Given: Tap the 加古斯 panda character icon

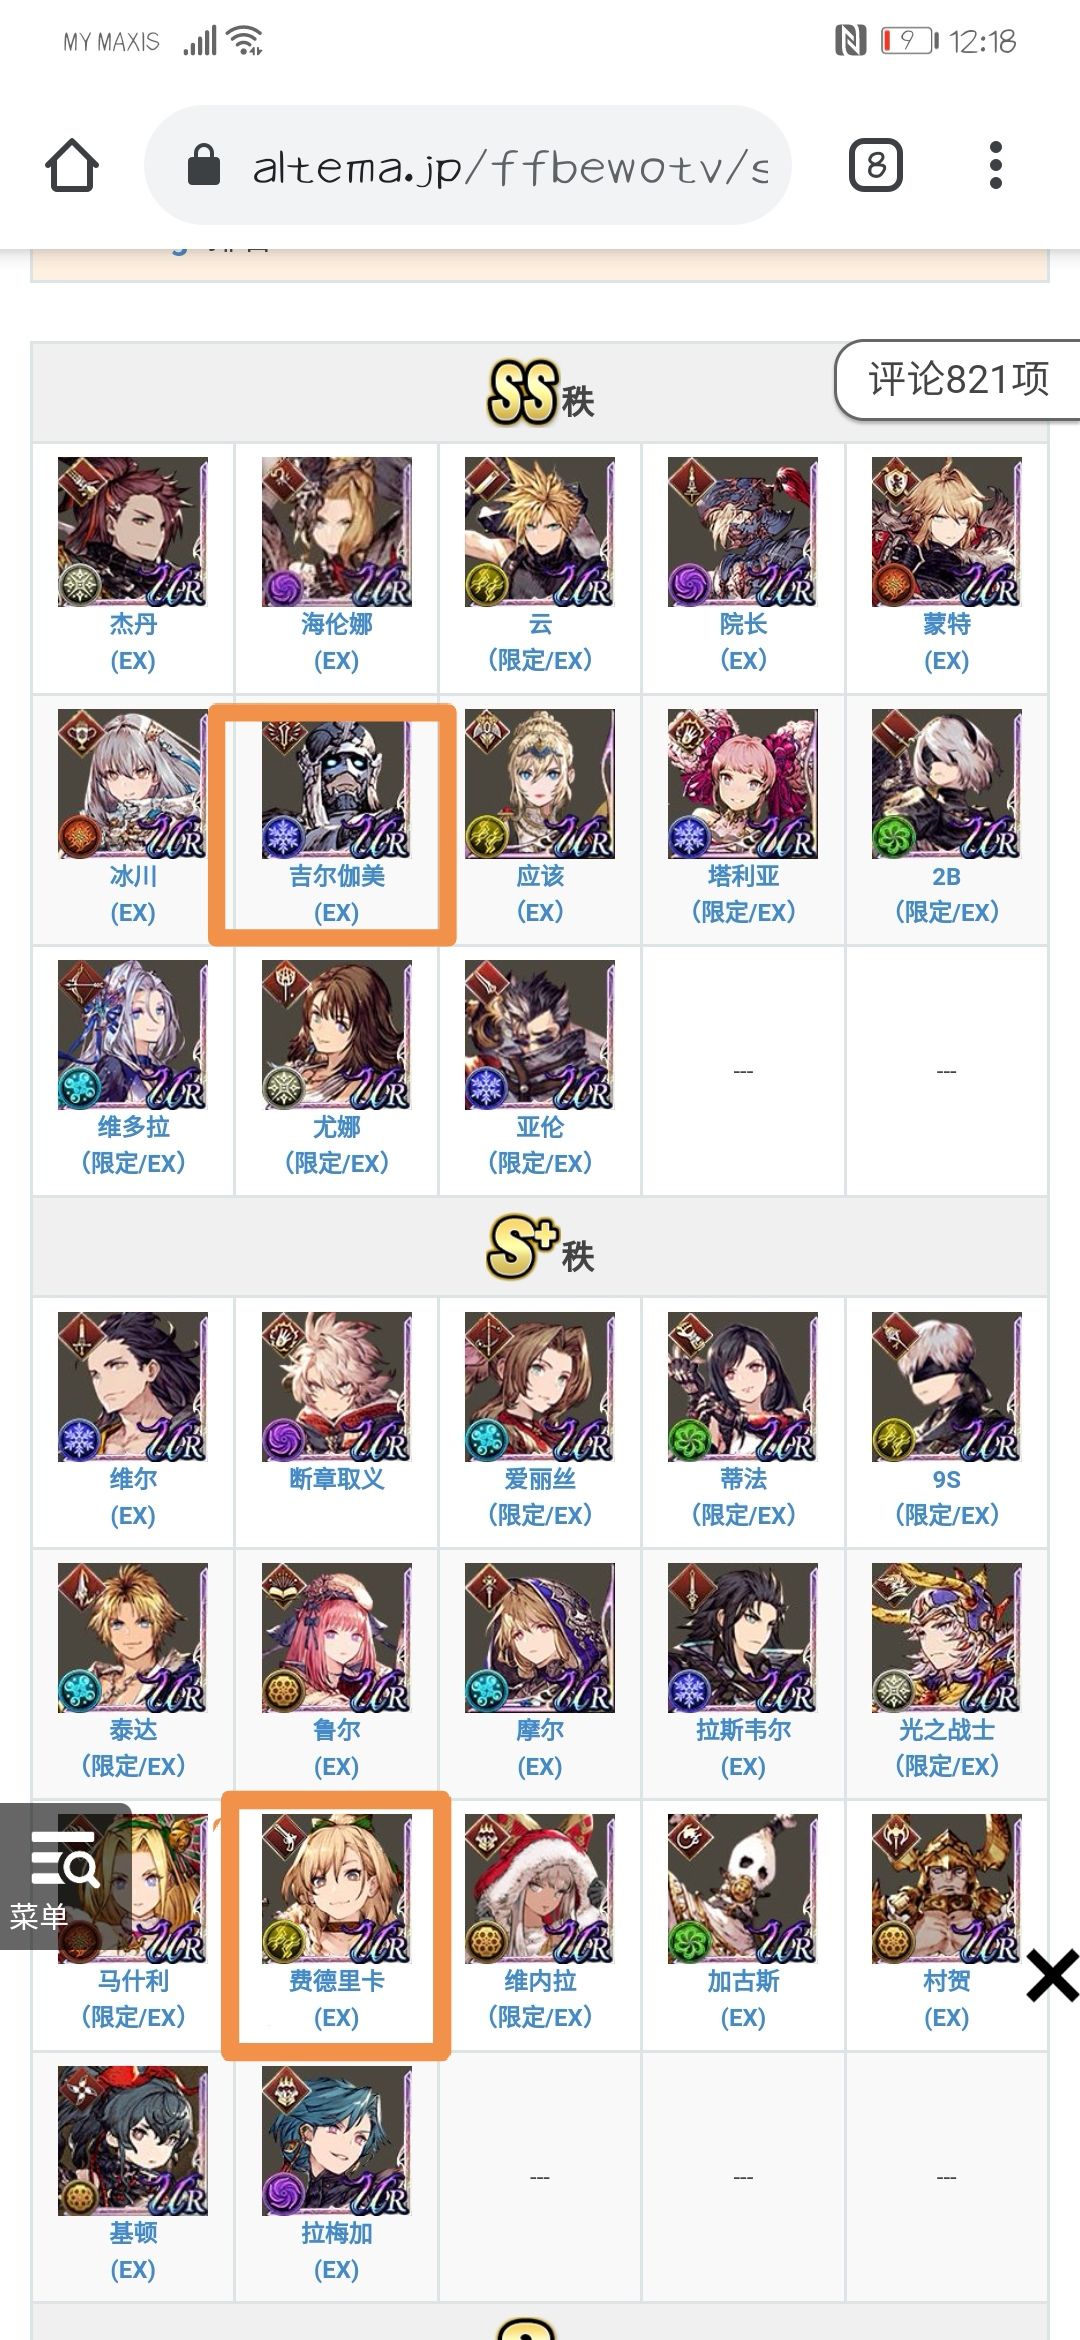Looking at the screenshot, I should [x=743, y=1889].
